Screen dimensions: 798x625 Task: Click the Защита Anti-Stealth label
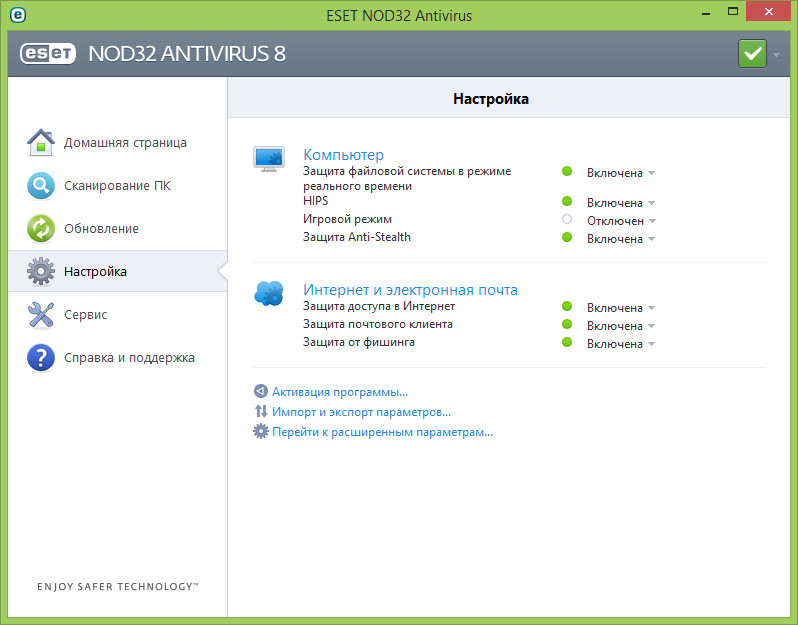coord(357,237)
